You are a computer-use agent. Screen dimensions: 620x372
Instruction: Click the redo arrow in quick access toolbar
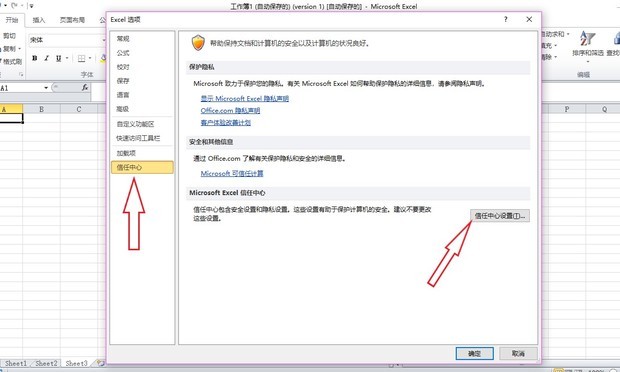(x=15, y=5)
